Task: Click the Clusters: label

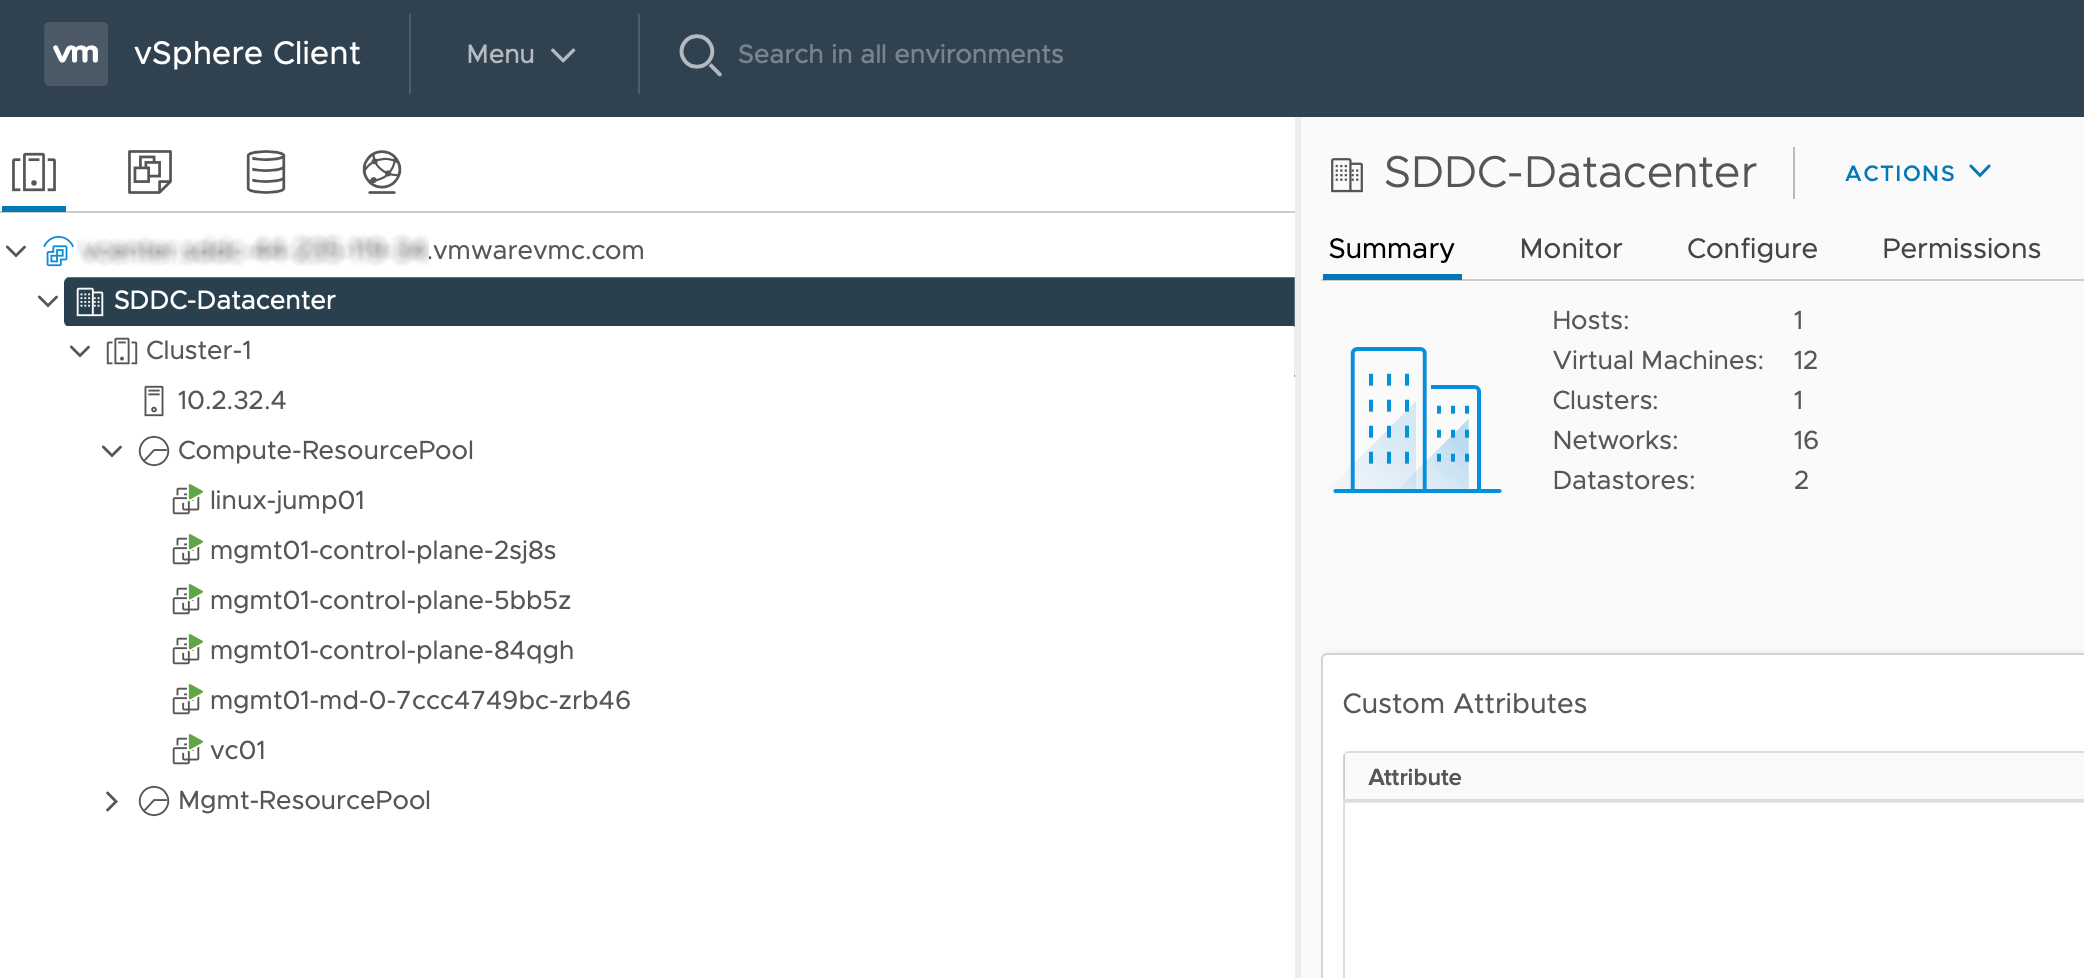Action: [1605, 400]
